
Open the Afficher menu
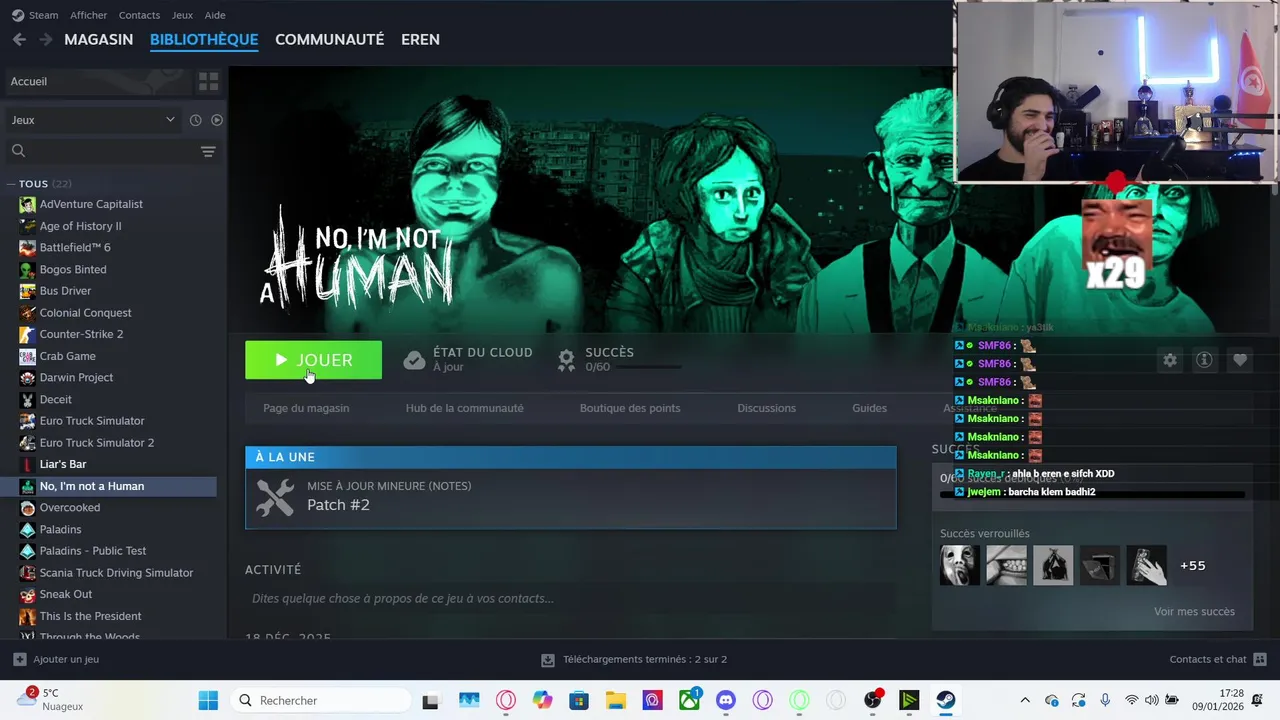tap(88, 15)
